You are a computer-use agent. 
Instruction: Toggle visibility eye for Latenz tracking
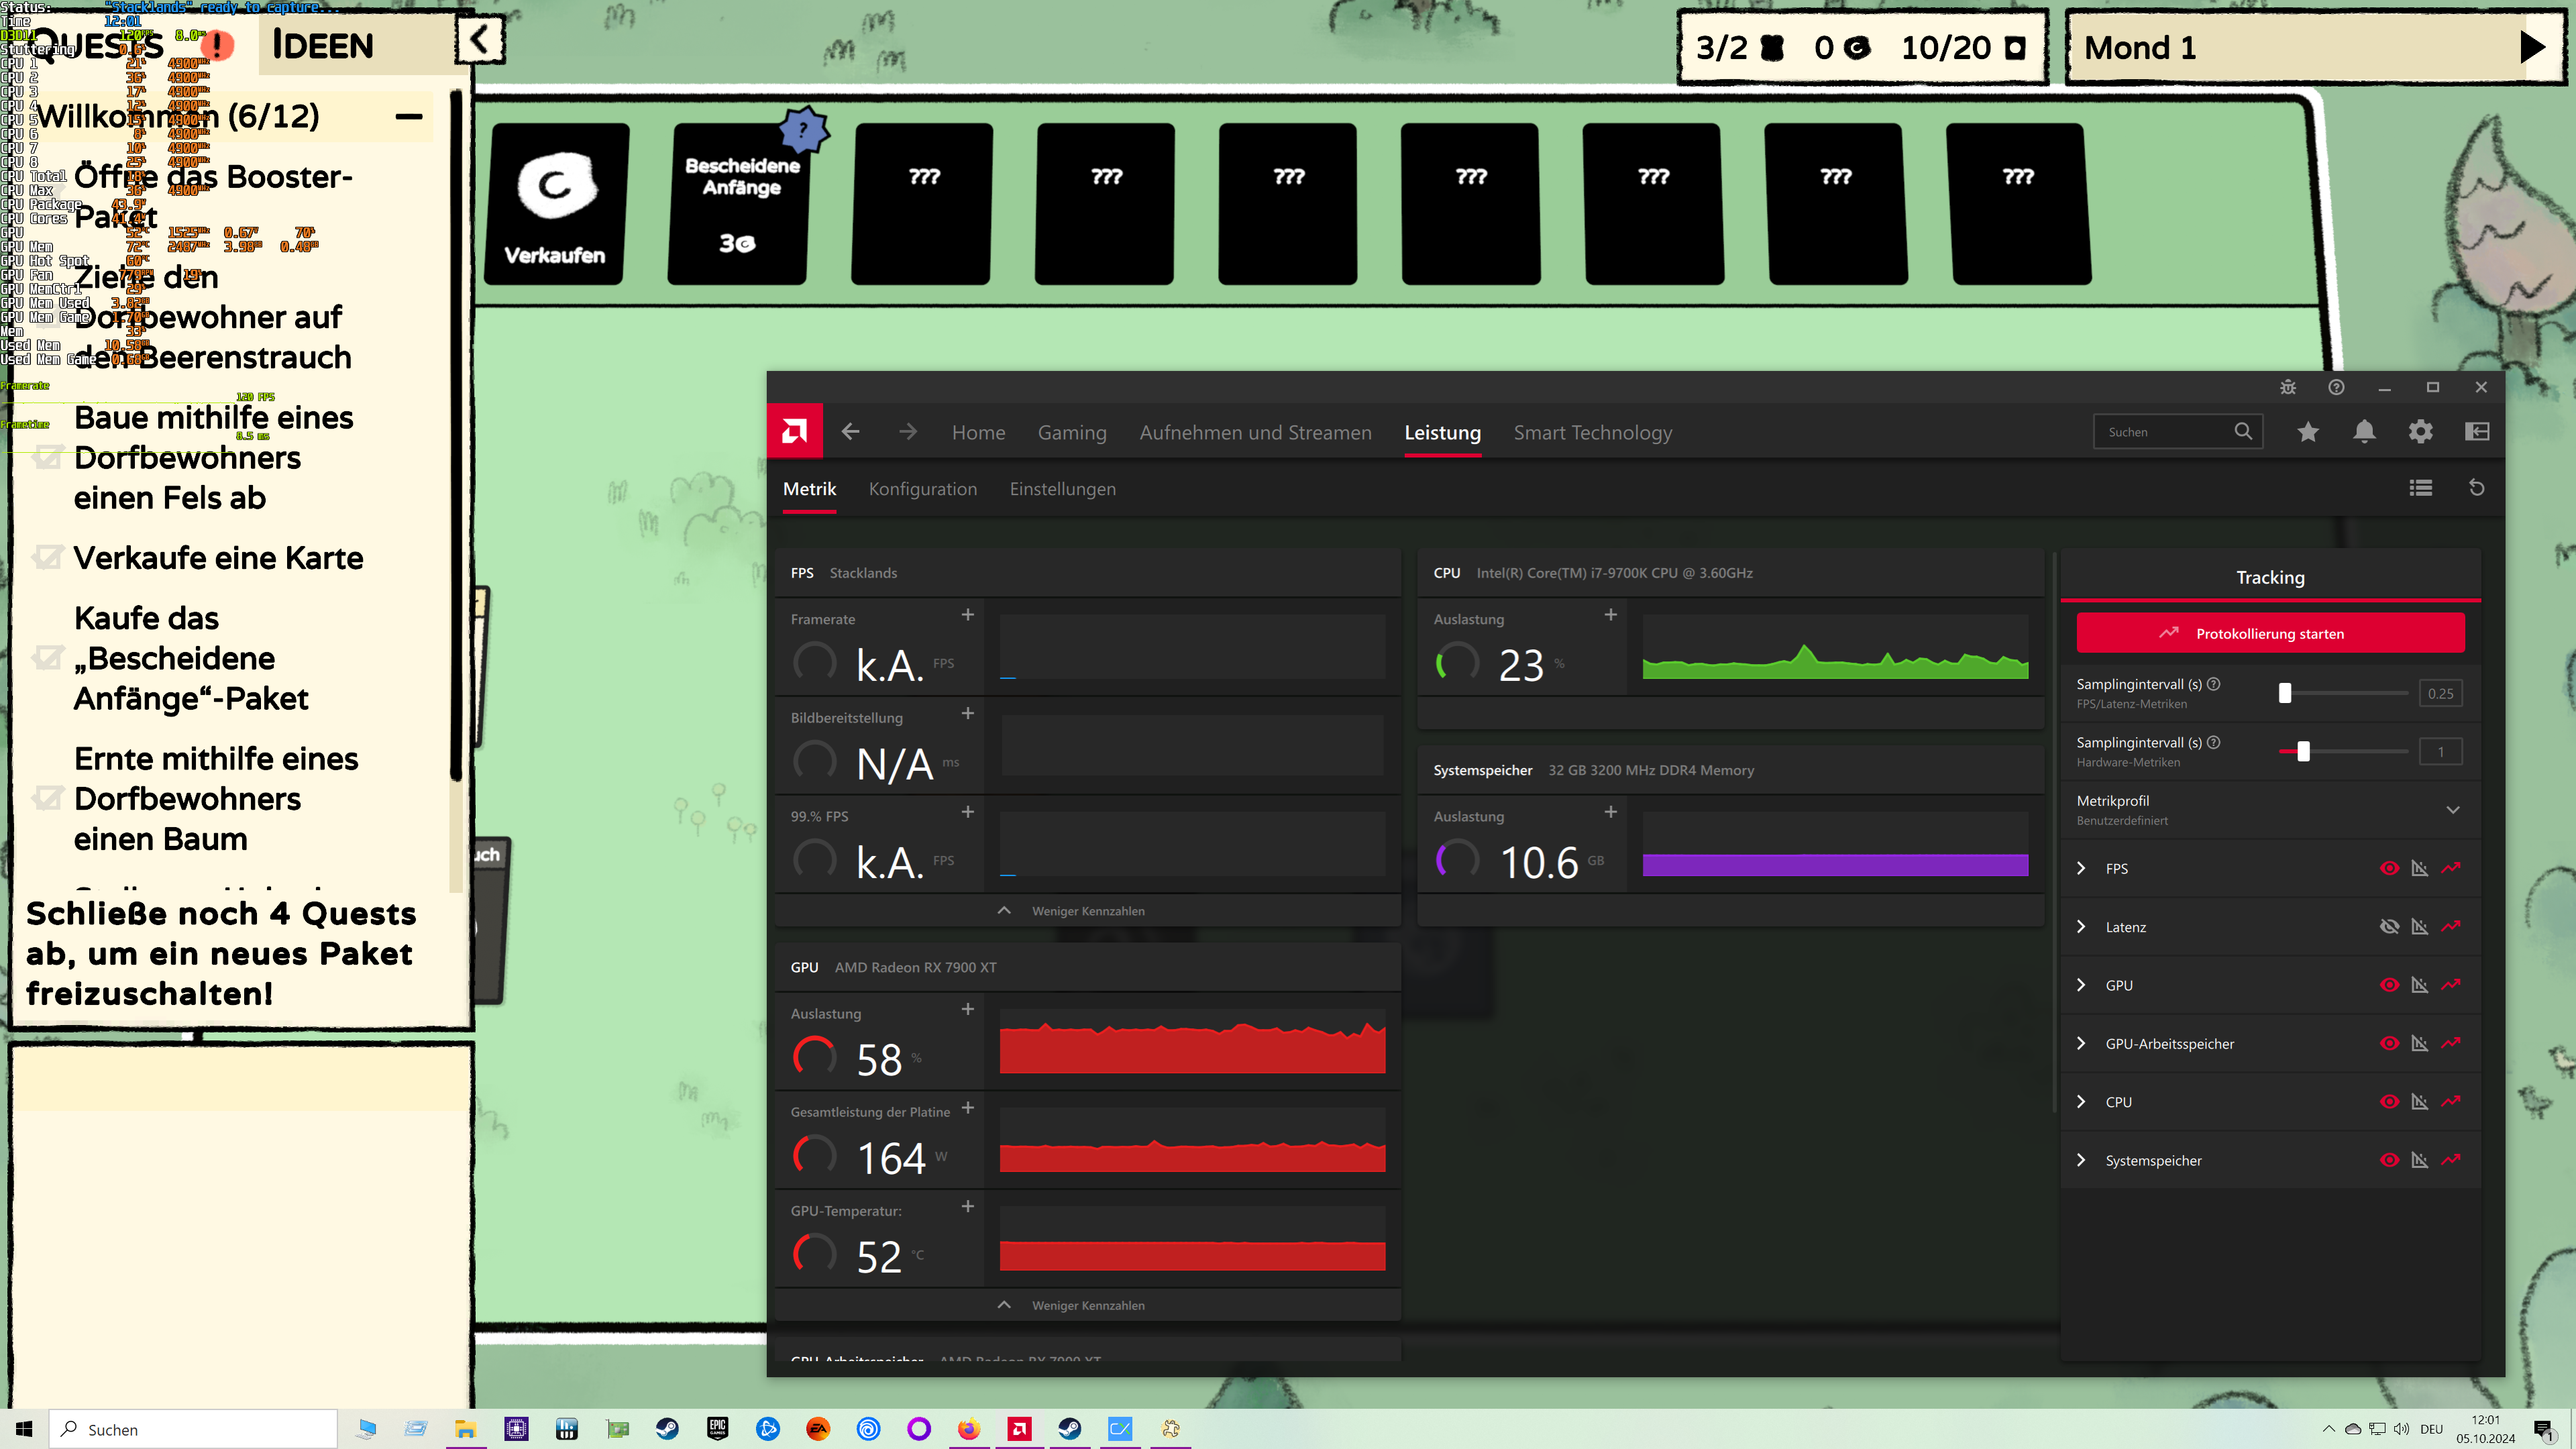2389,927
